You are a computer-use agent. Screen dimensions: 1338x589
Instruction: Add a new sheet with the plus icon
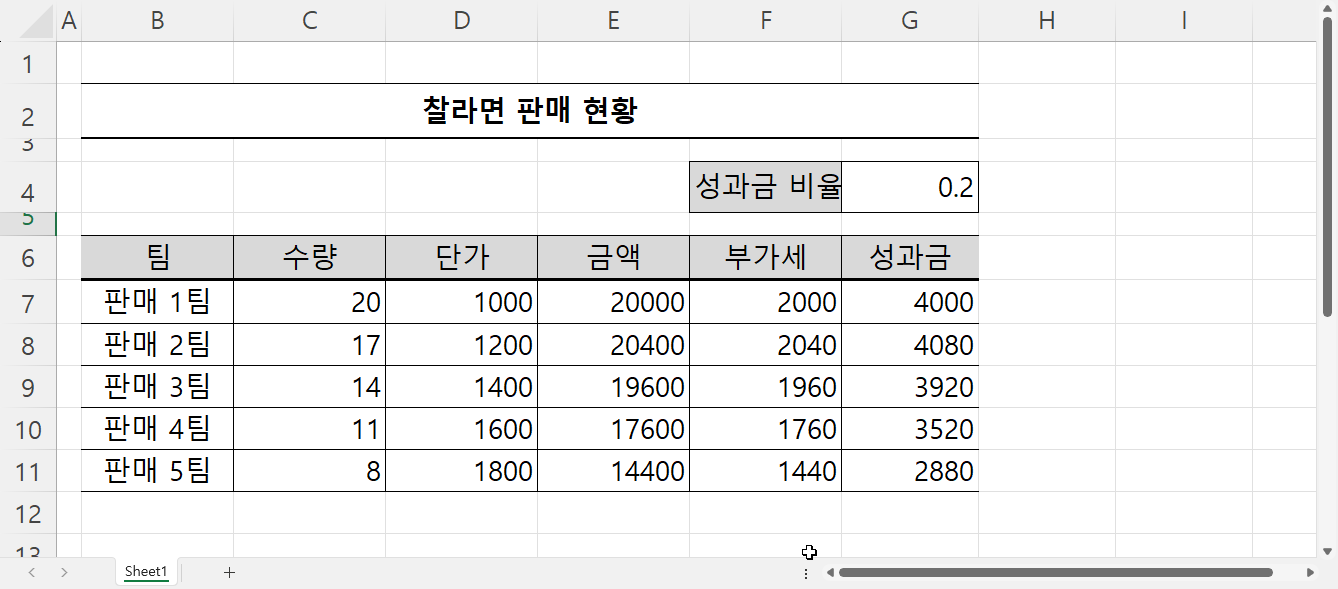pyautogui.click(x=229, y=572)
